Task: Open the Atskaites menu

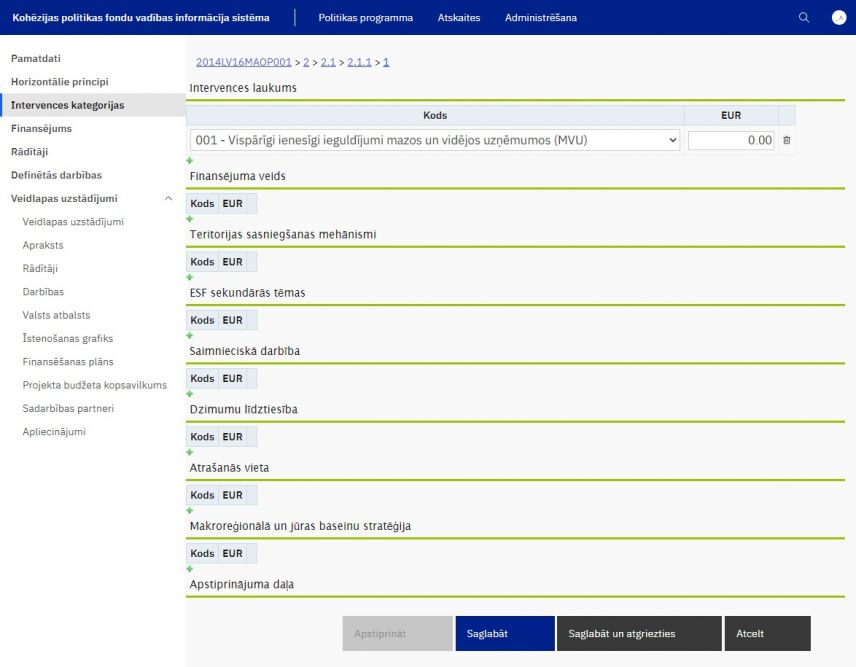Action: (x=458, y=17)
